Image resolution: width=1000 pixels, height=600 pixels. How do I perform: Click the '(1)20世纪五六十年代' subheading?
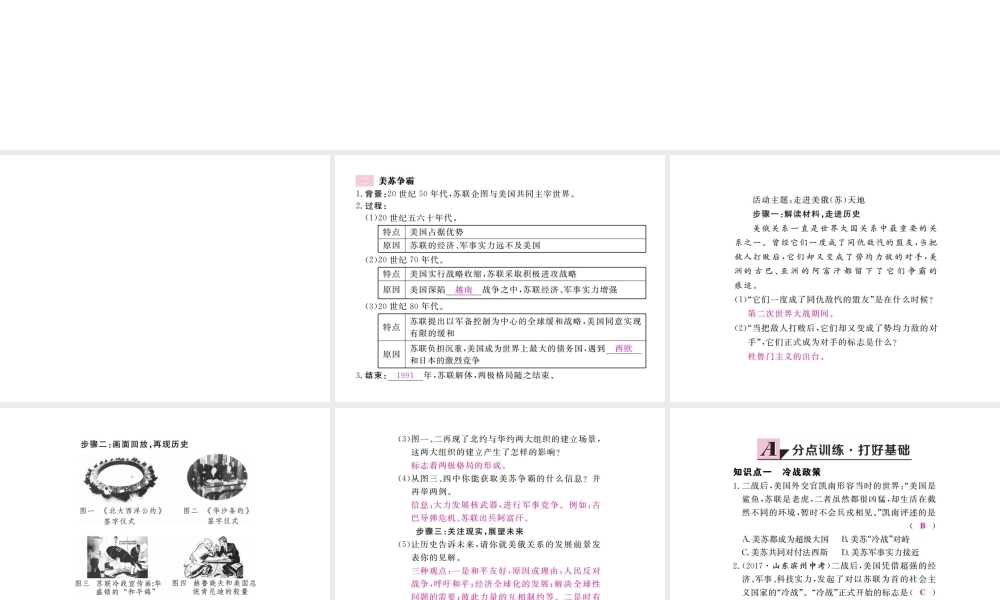click(x=411, y=217)
